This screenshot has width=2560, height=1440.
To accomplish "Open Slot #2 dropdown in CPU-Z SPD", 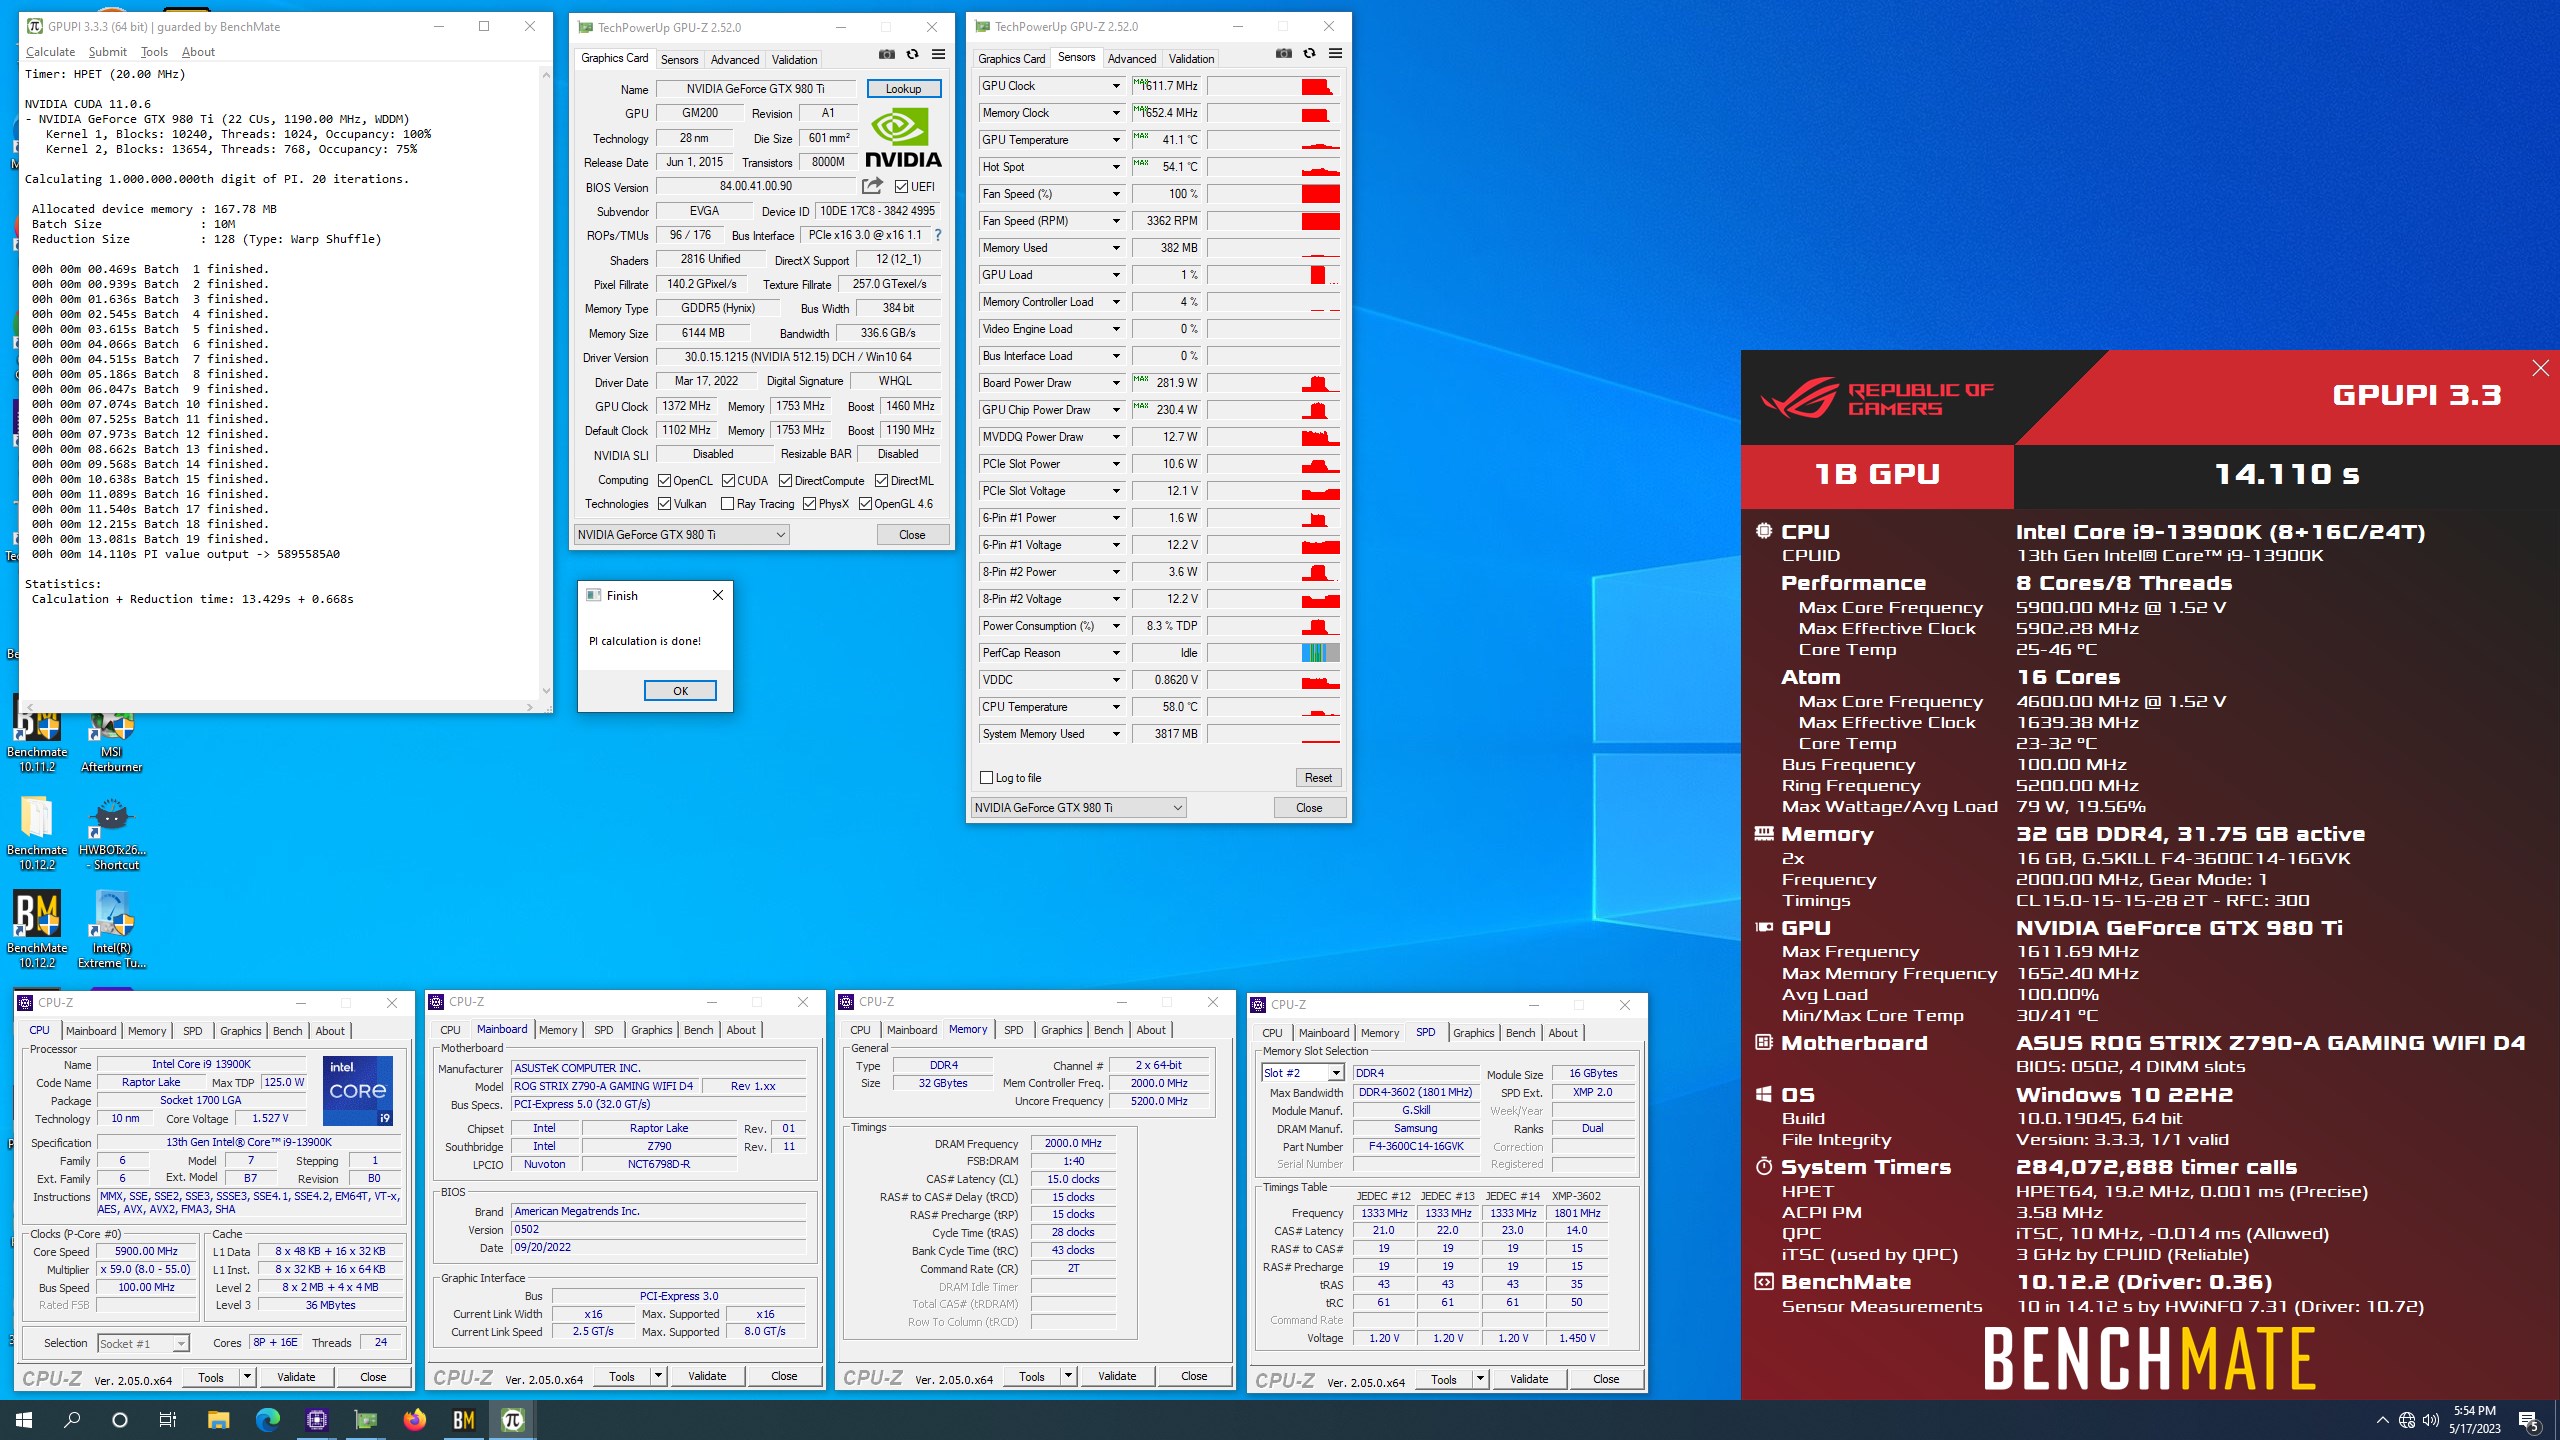I will 1335,1073.
